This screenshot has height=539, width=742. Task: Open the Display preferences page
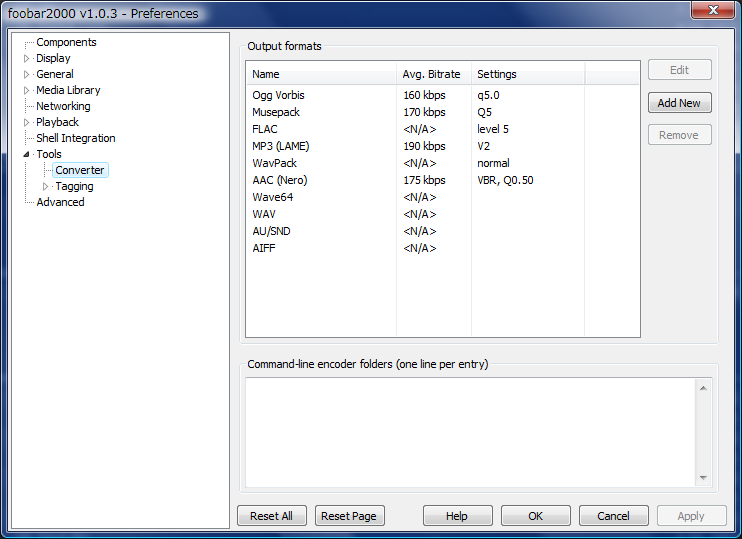[x=53, y=58]
